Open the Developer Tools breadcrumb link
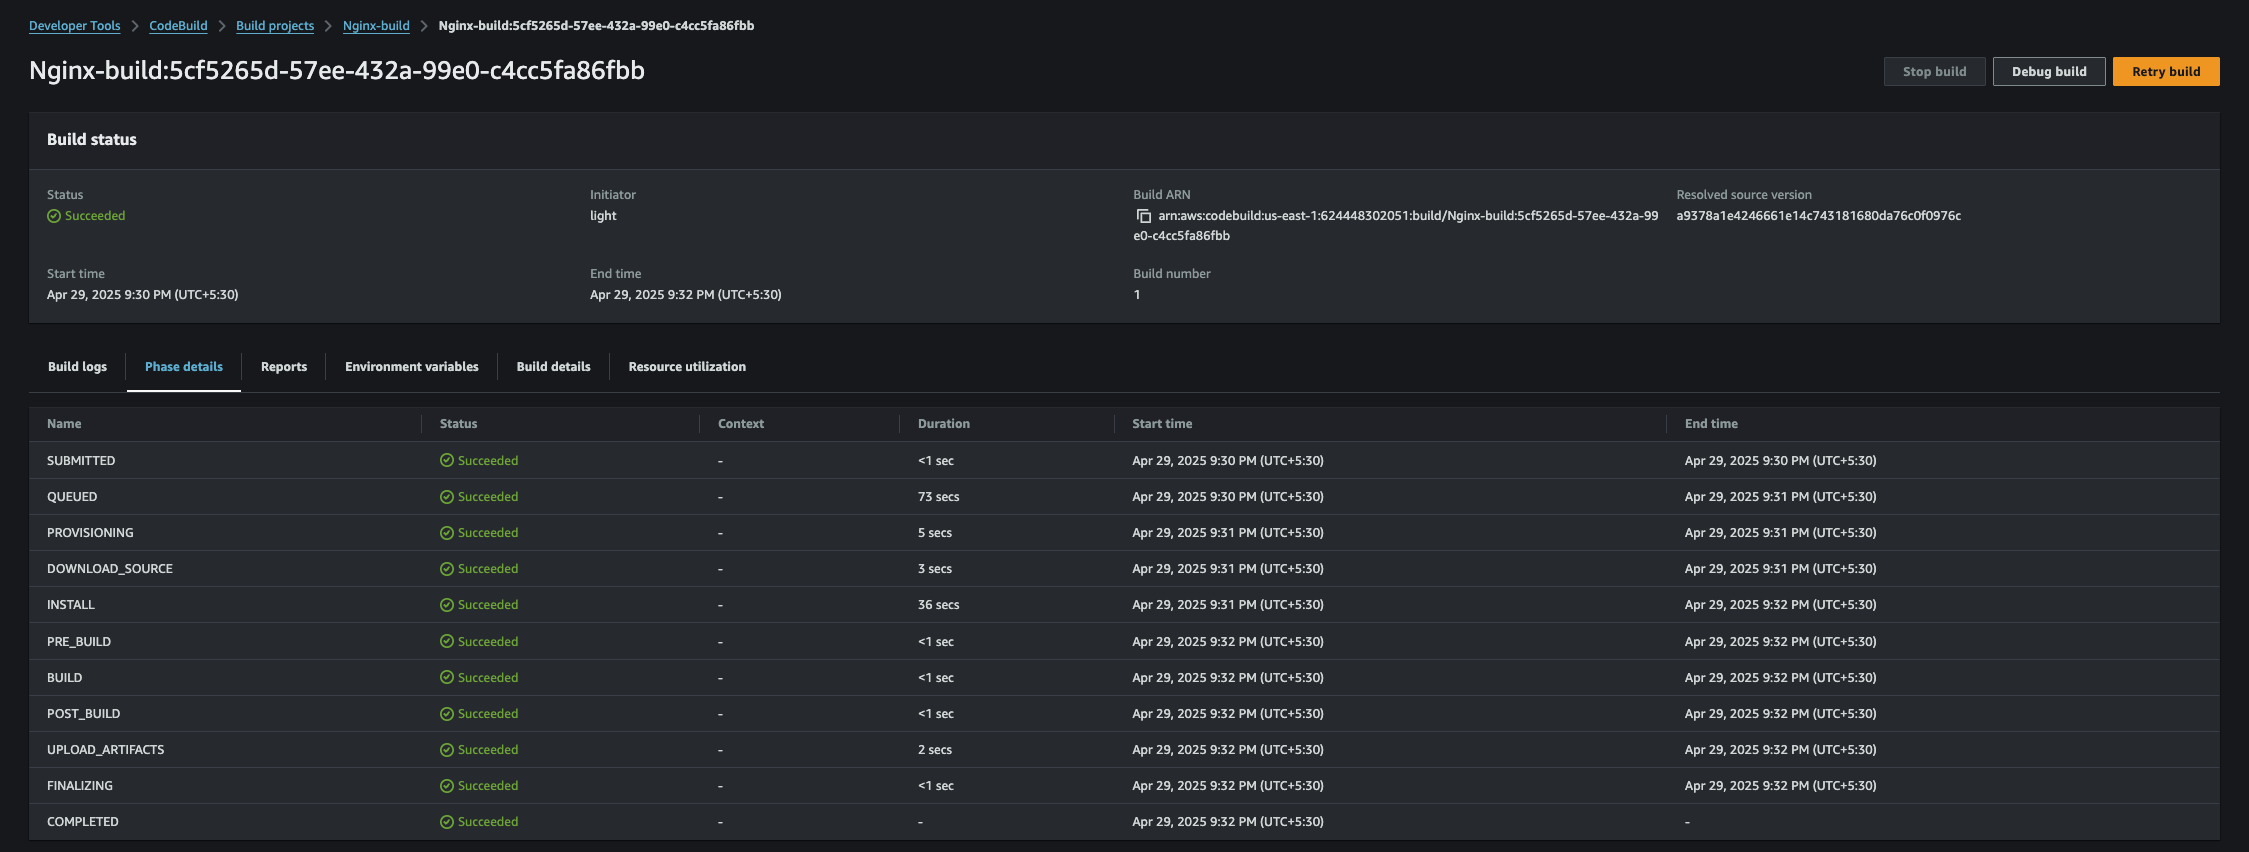The height and width of the screenshot is (852, 2249). click(75, 26)
